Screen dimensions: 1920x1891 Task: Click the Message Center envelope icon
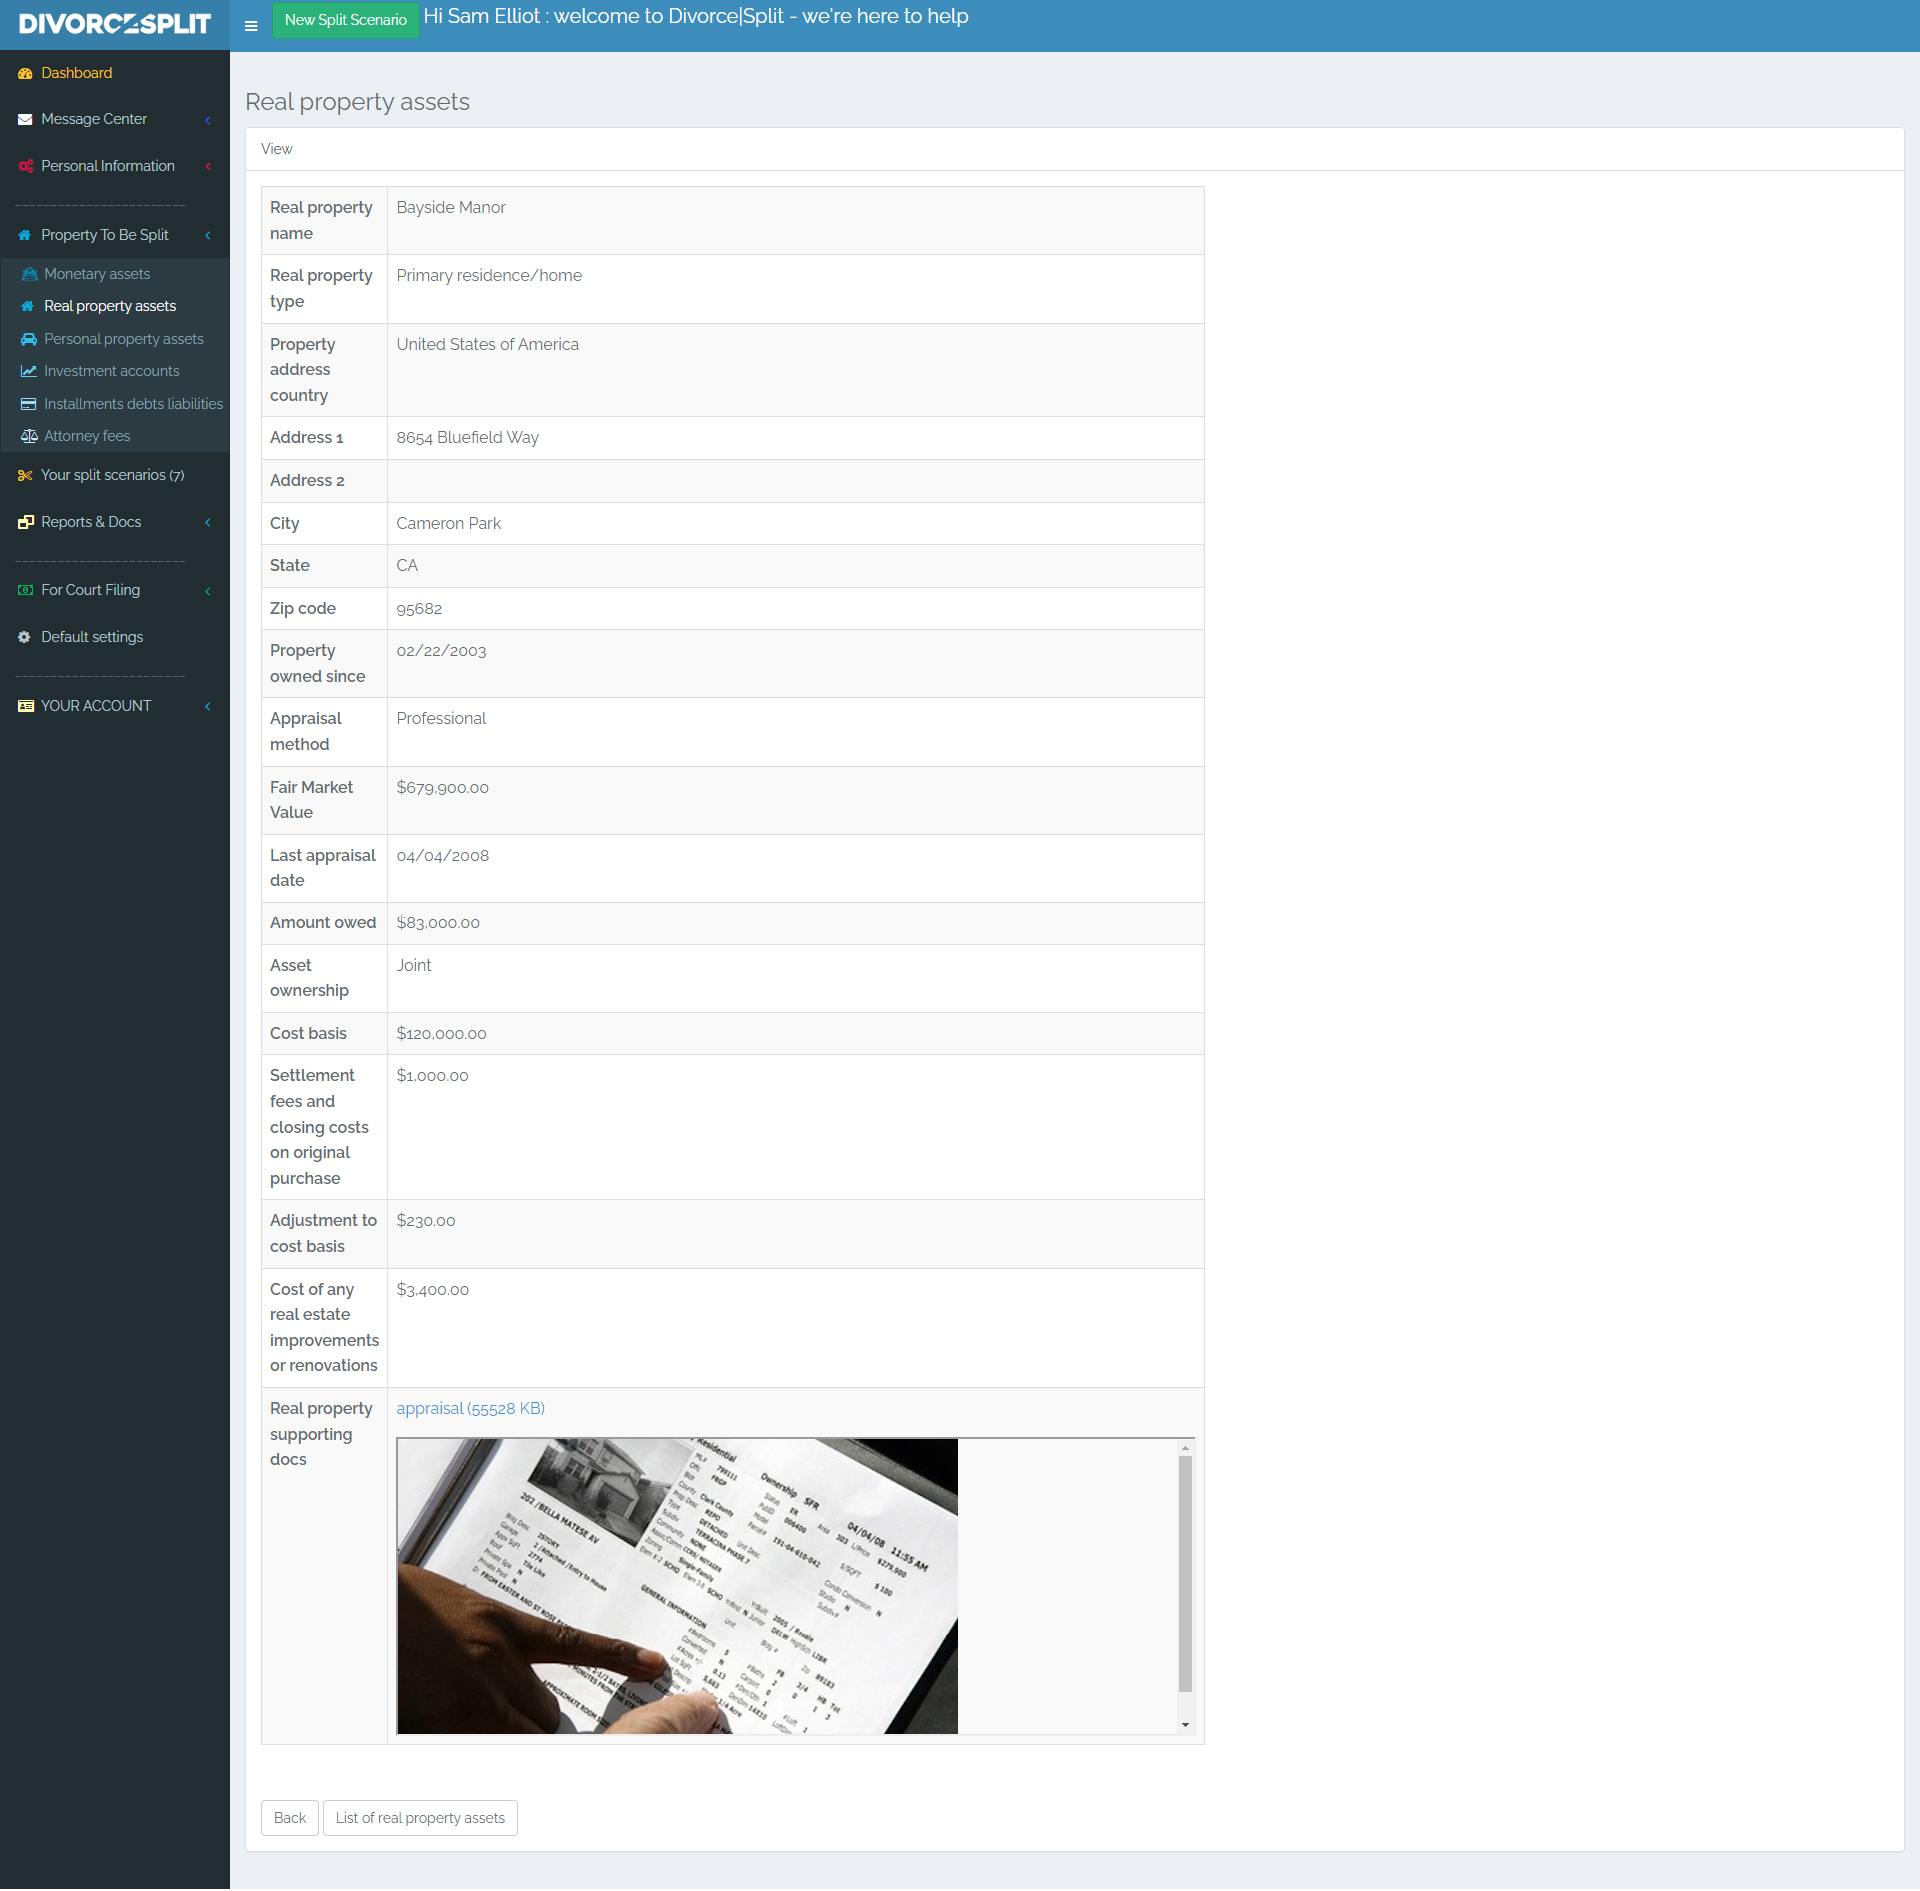click(25, 120)
